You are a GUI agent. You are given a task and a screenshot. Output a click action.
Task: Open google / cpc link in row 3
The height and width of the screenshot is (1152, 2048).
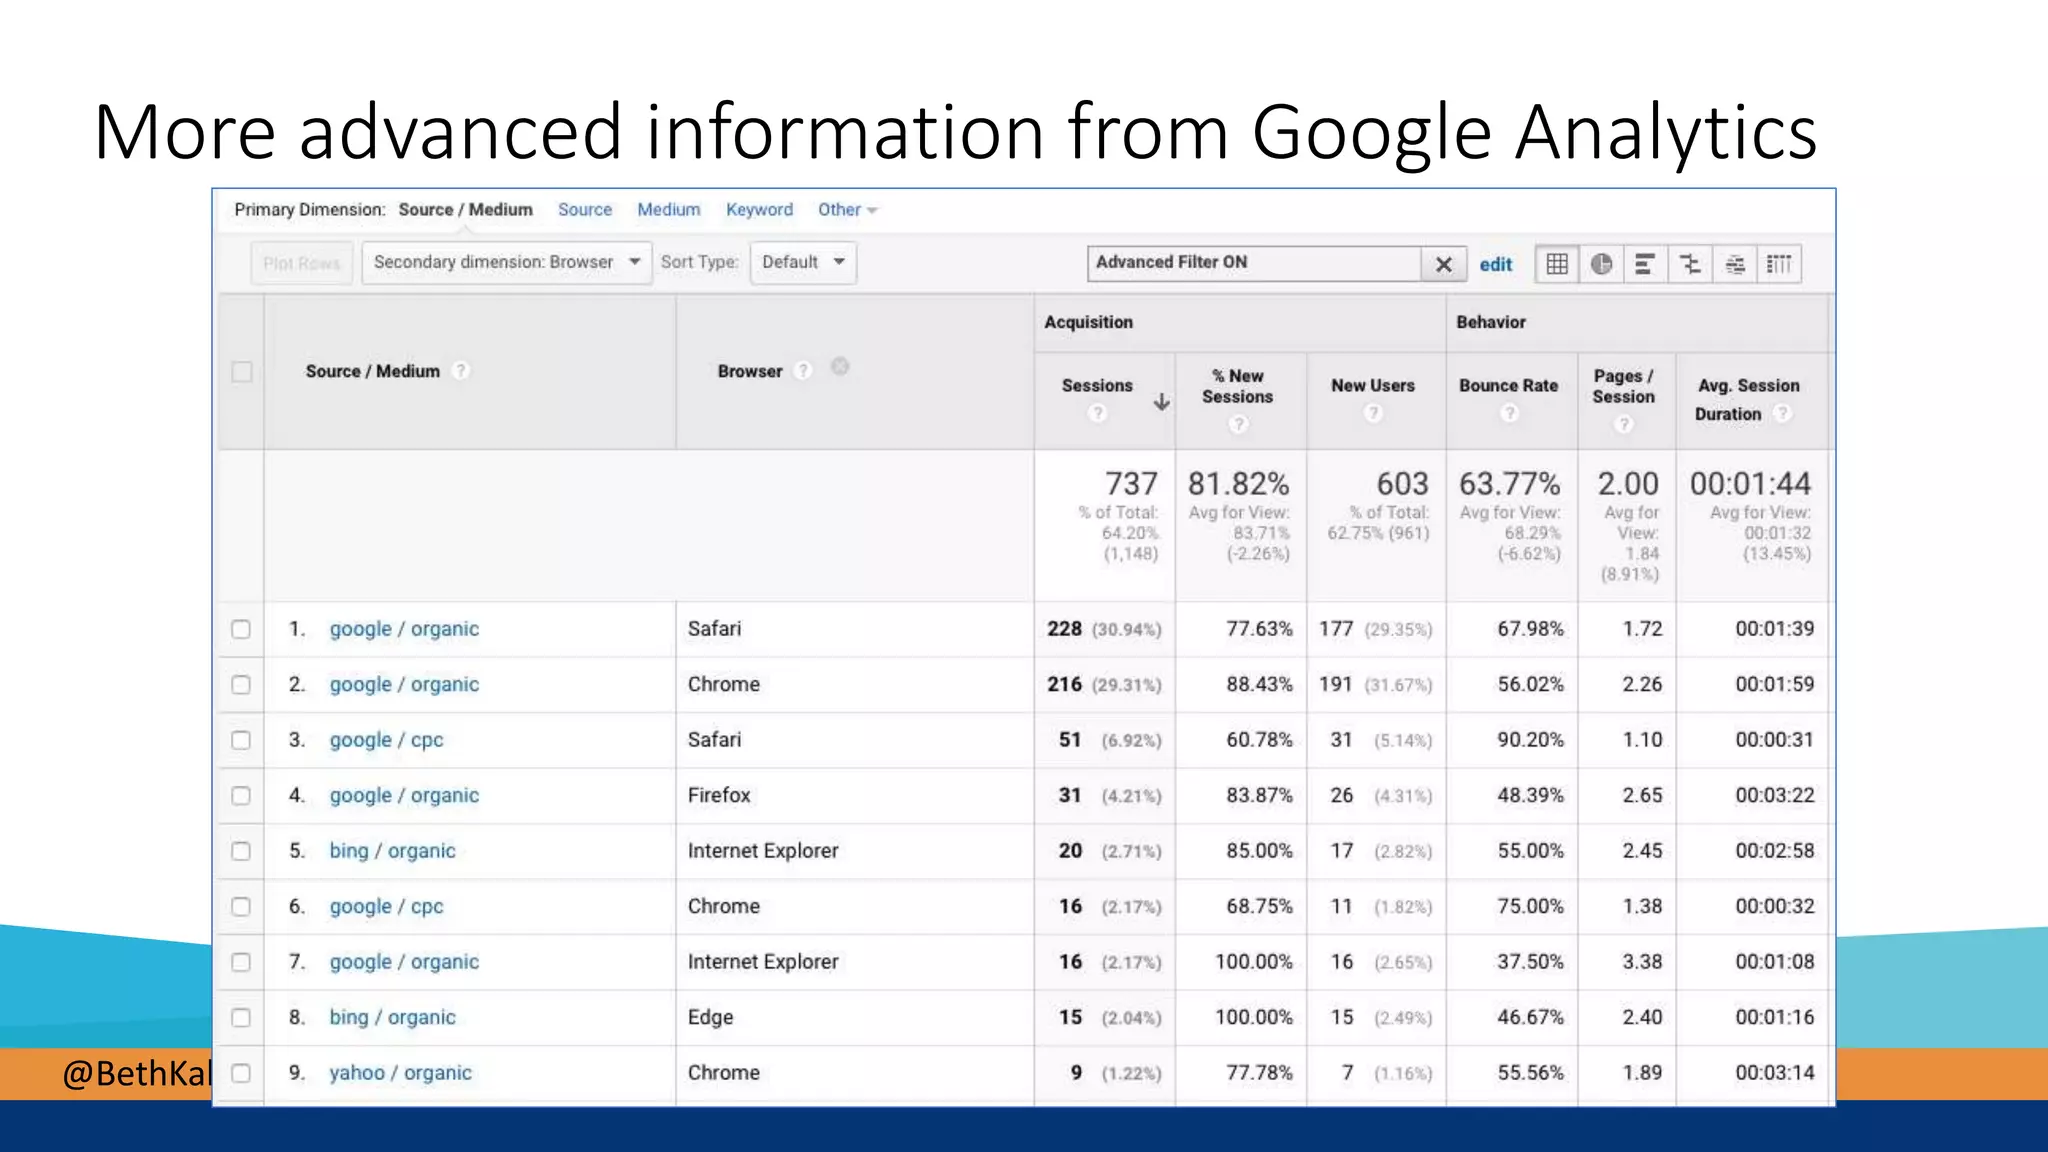(x=386, y=740)
